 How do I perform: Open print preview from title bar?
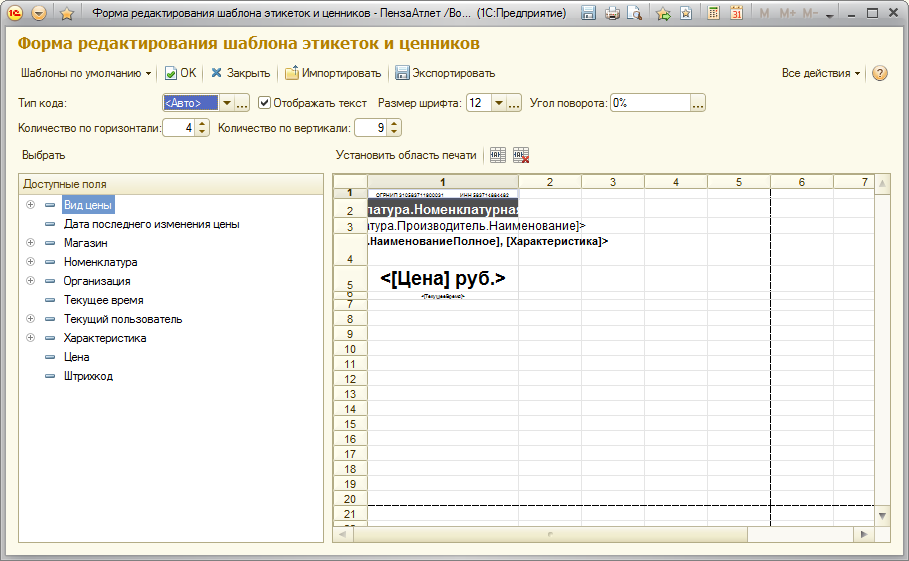pyautogui.click(x=633, y=14)
